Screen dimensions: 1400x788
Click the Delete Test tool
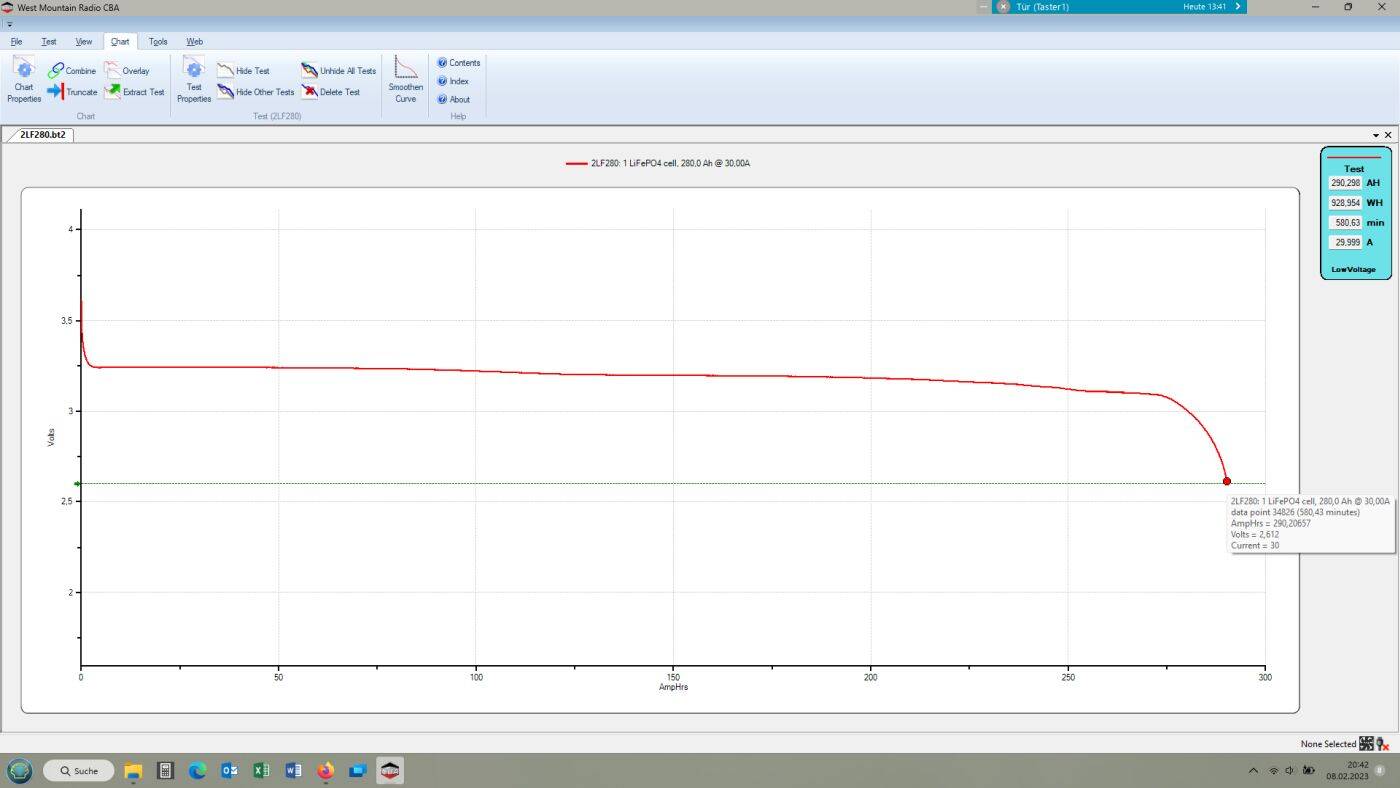pyautogui.click(x=331, y=92)
